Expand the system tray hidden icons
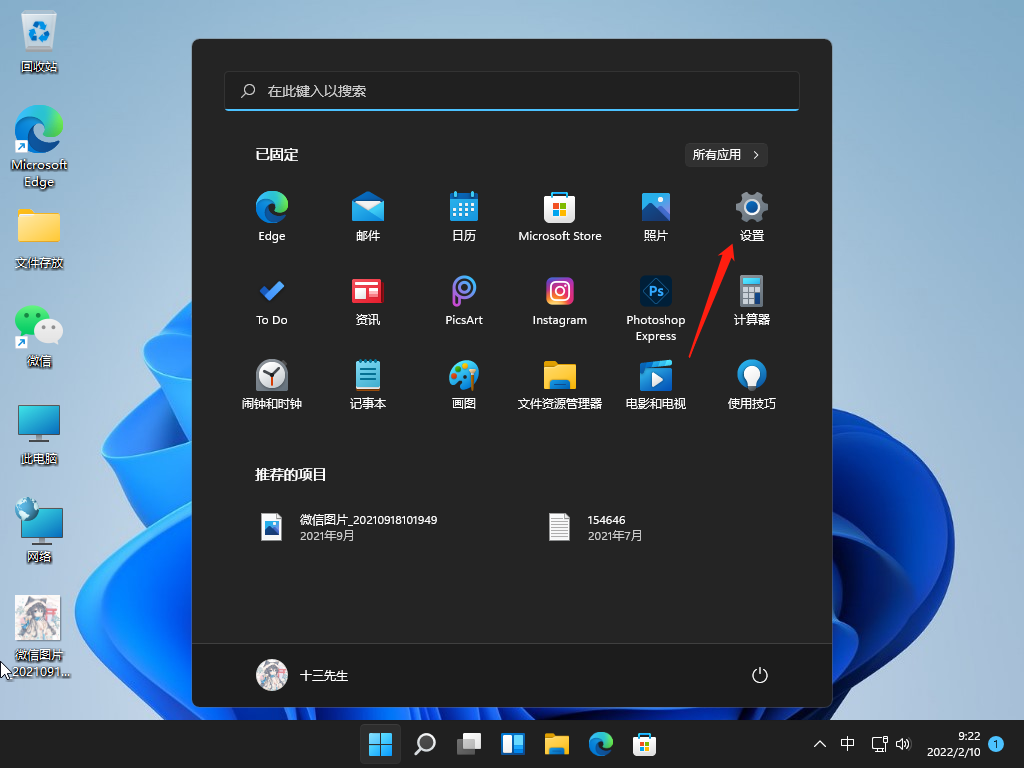Image resolution: width=1024 pixels, height=768 pixels. pos(819,744)
